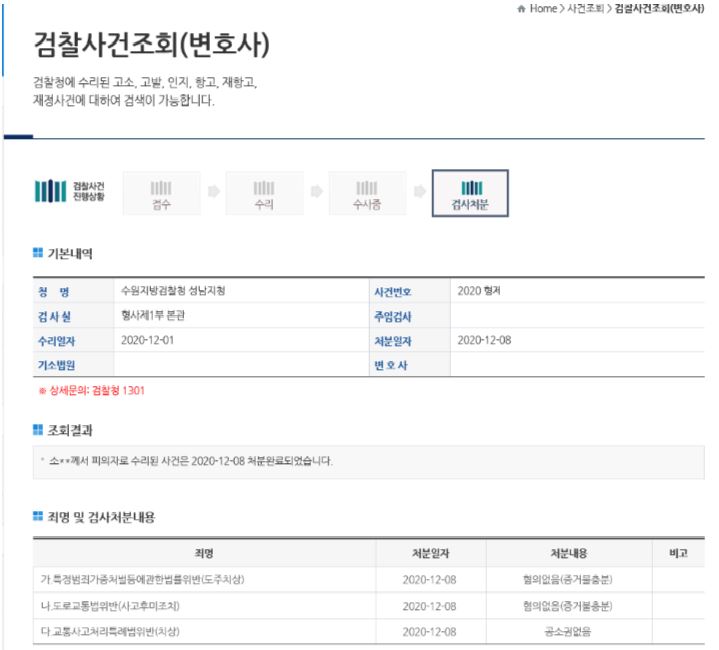Viewport: 719px width, 650px height.
Task: Click the blue square icon beside 조회결과
Action: pos(38,430)
